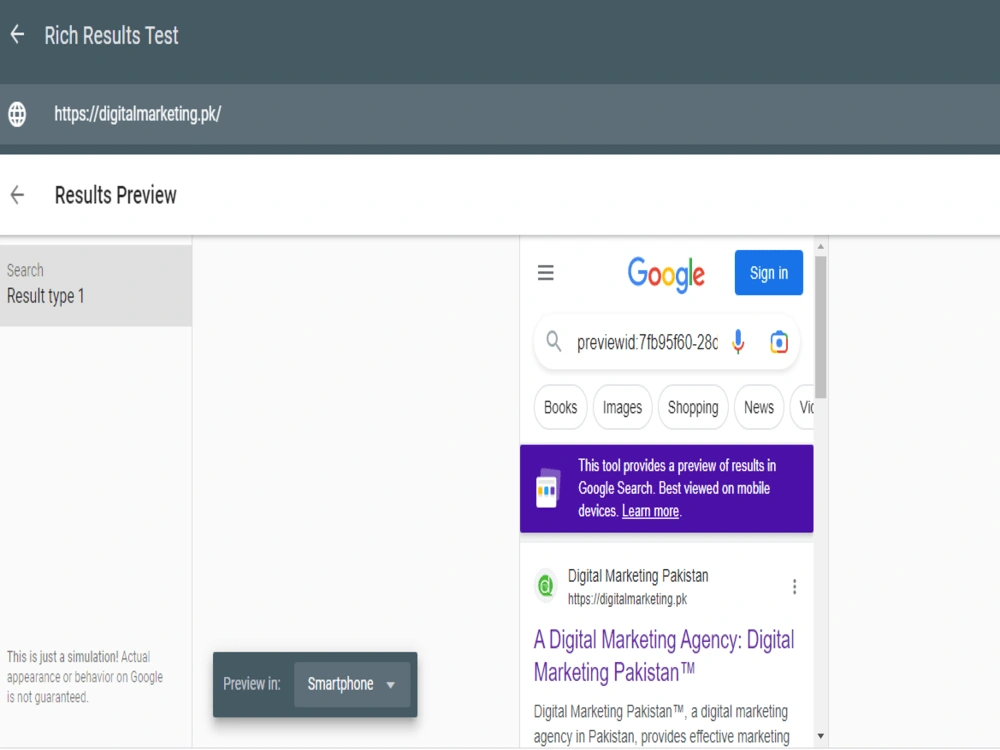Viewport: 1000px width, 750px height.
Task: Click the Rich Results Test title
Action: (111, 36)
